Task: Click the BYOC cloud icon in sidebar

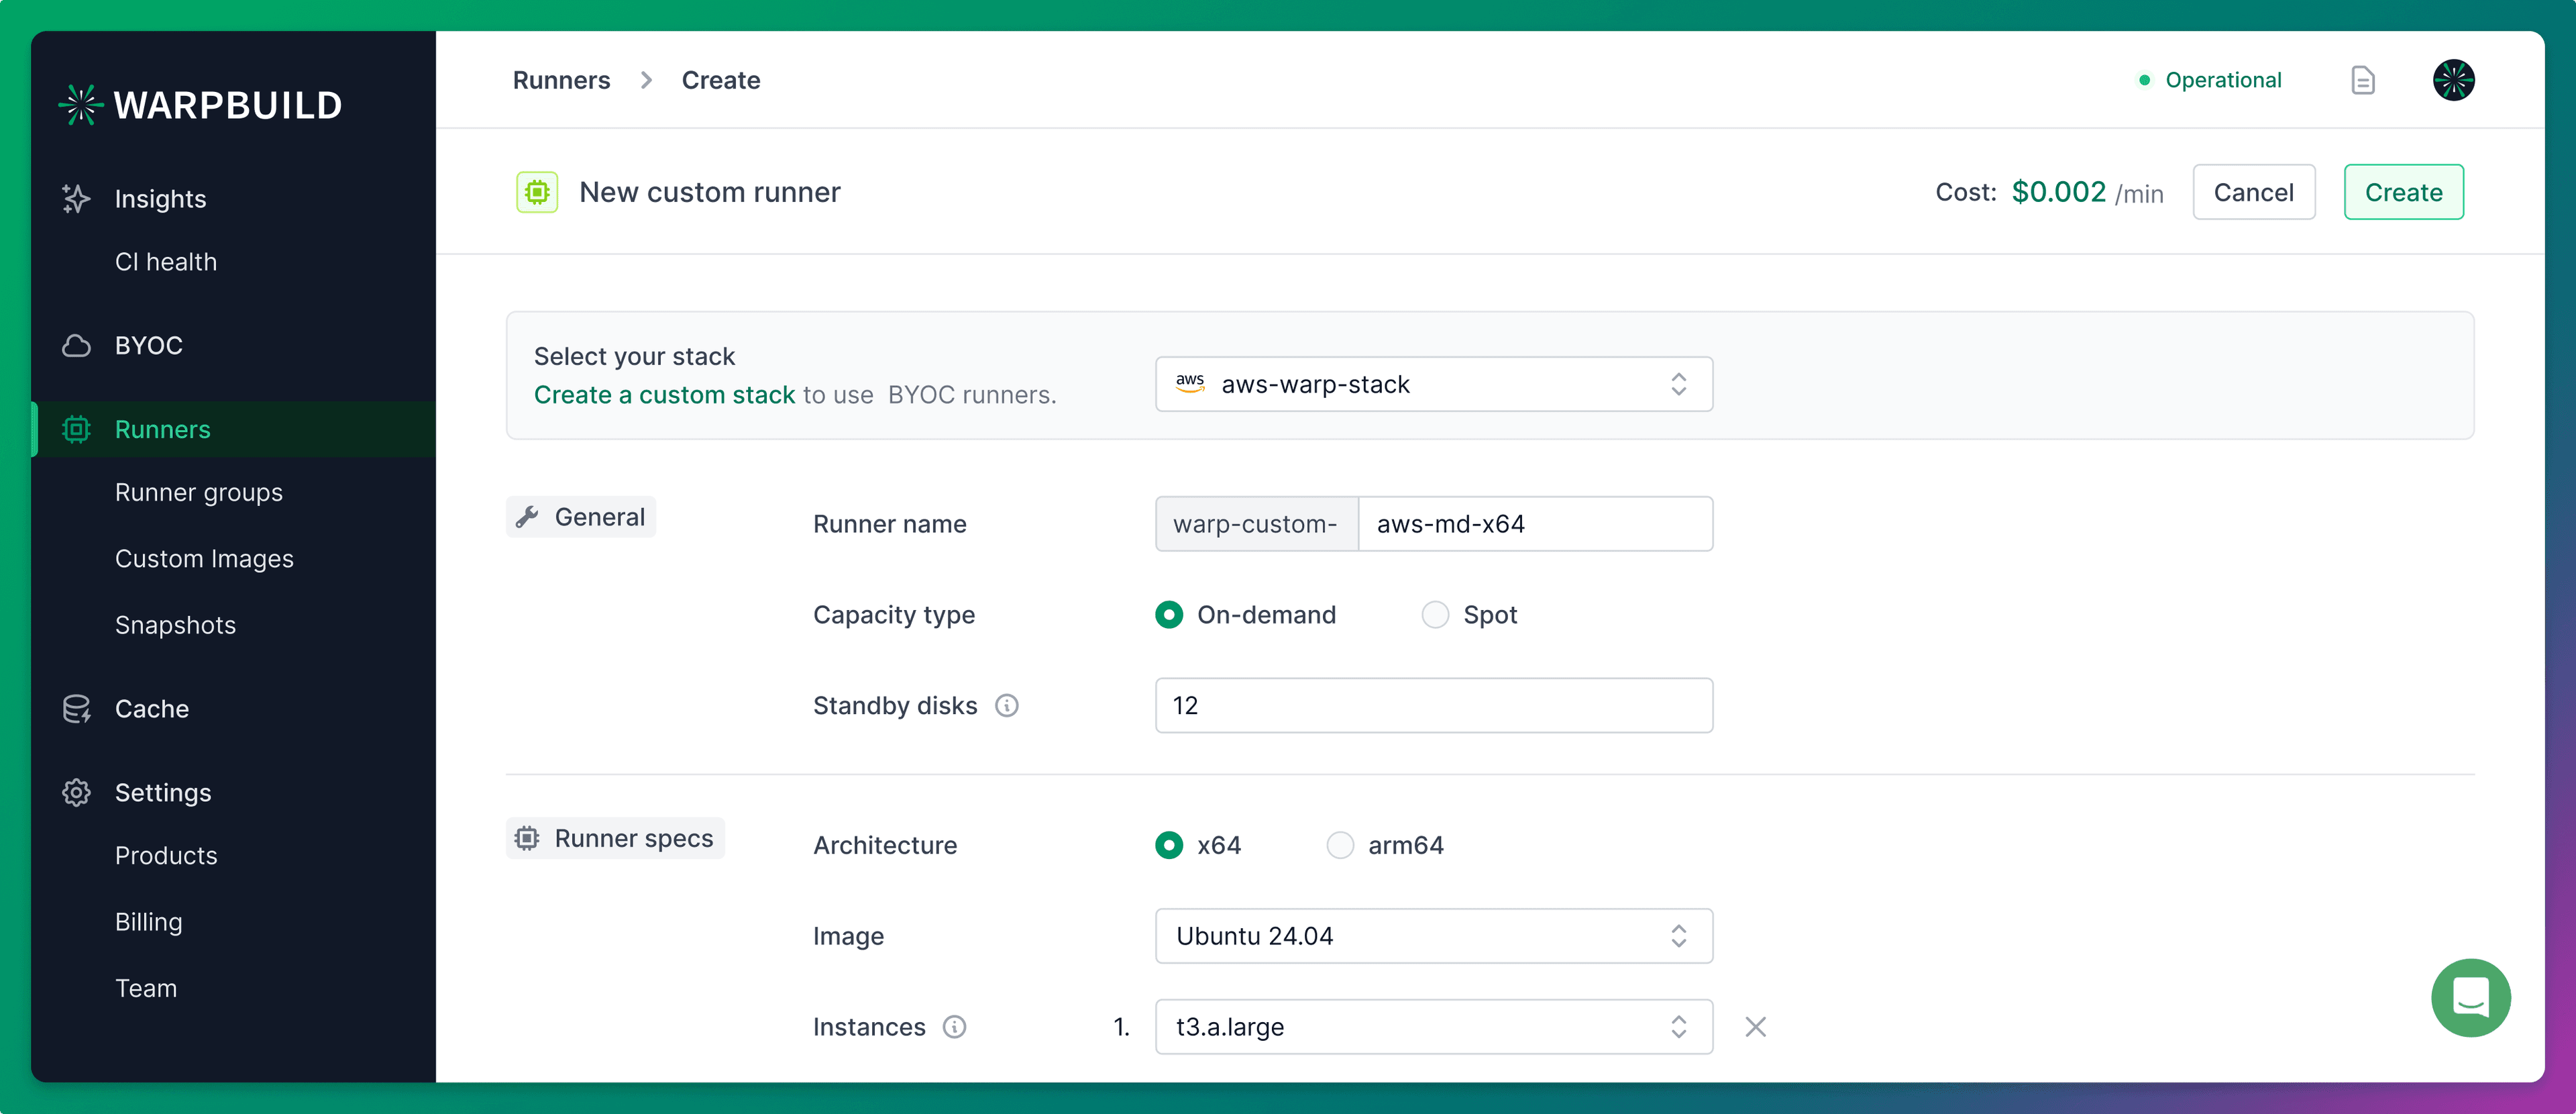Action: pyautogui.click(x=76, y=346)
